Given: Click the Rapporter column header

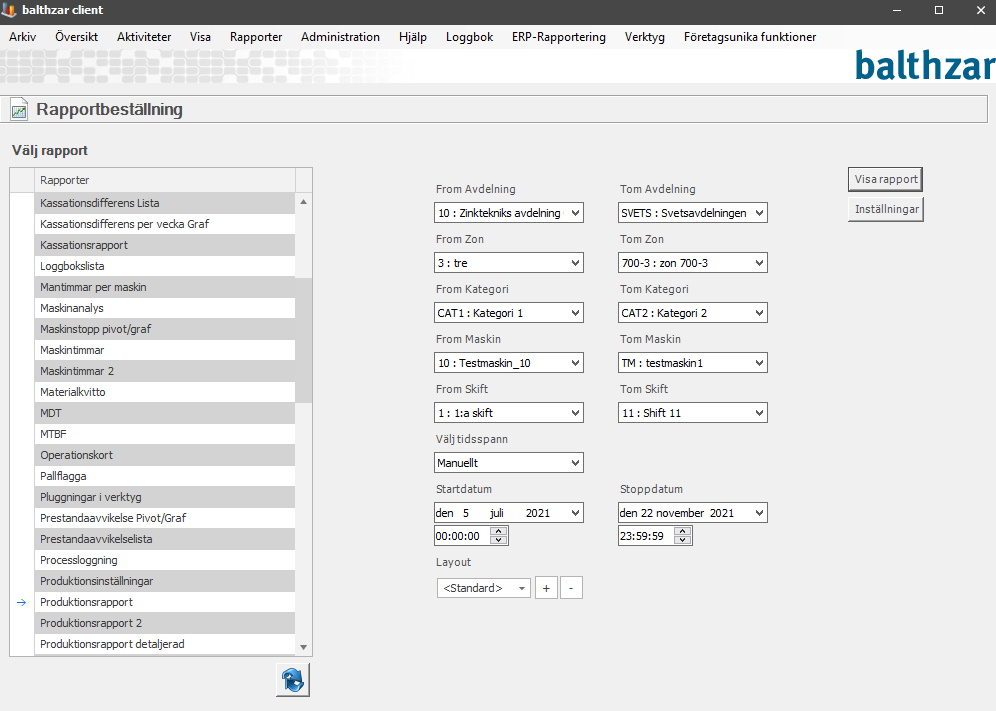Looking at the screenshot, I should tap(165, 180).
